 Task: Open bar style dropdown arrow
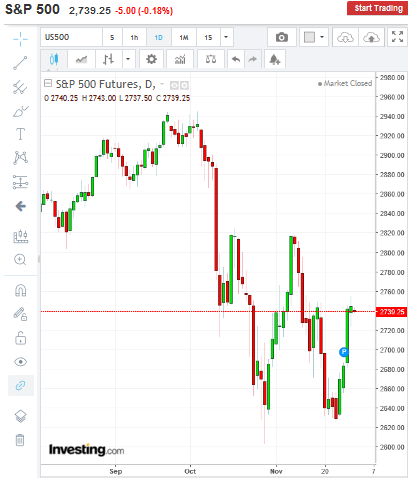pyautogui.click(x=128, y=59)
